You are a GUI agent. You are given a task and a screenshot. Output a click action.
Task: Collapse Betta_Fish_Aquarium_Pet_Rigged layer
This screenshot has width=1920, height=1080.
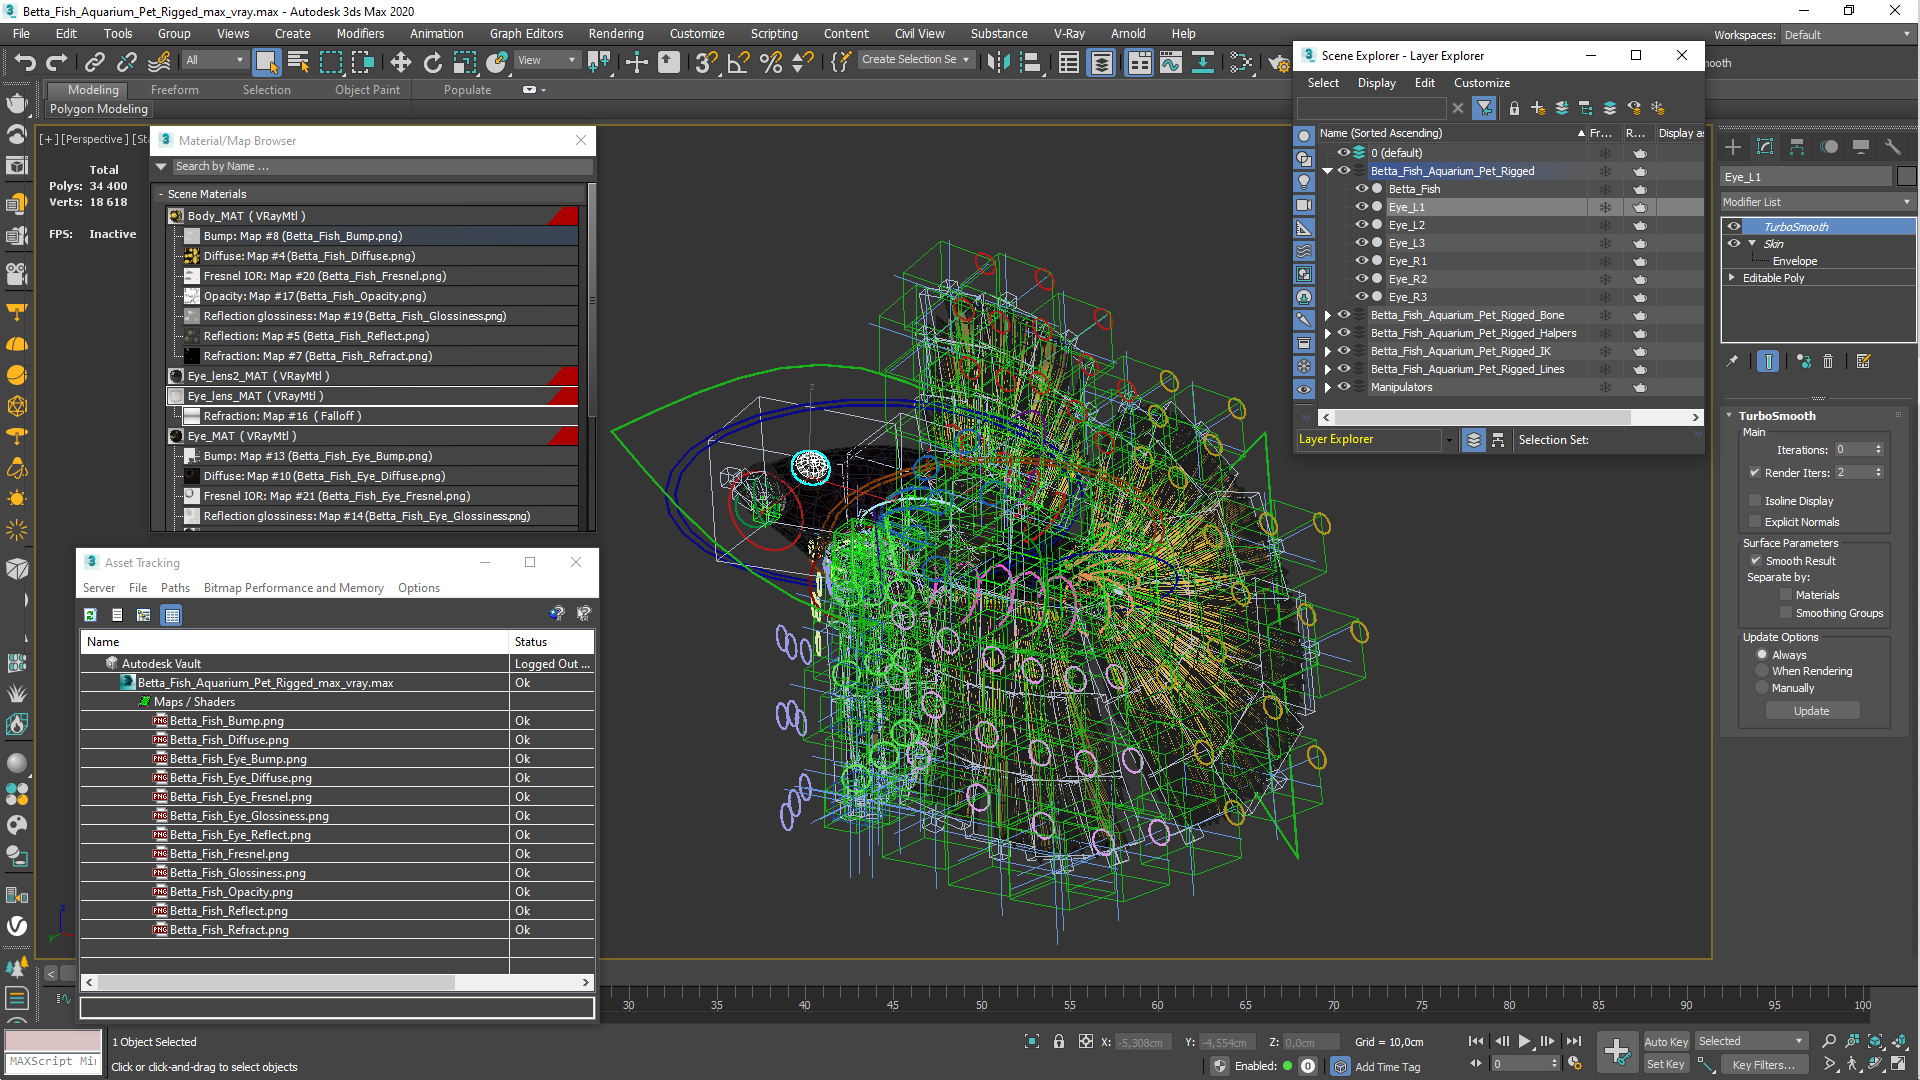pos(1328,171)
